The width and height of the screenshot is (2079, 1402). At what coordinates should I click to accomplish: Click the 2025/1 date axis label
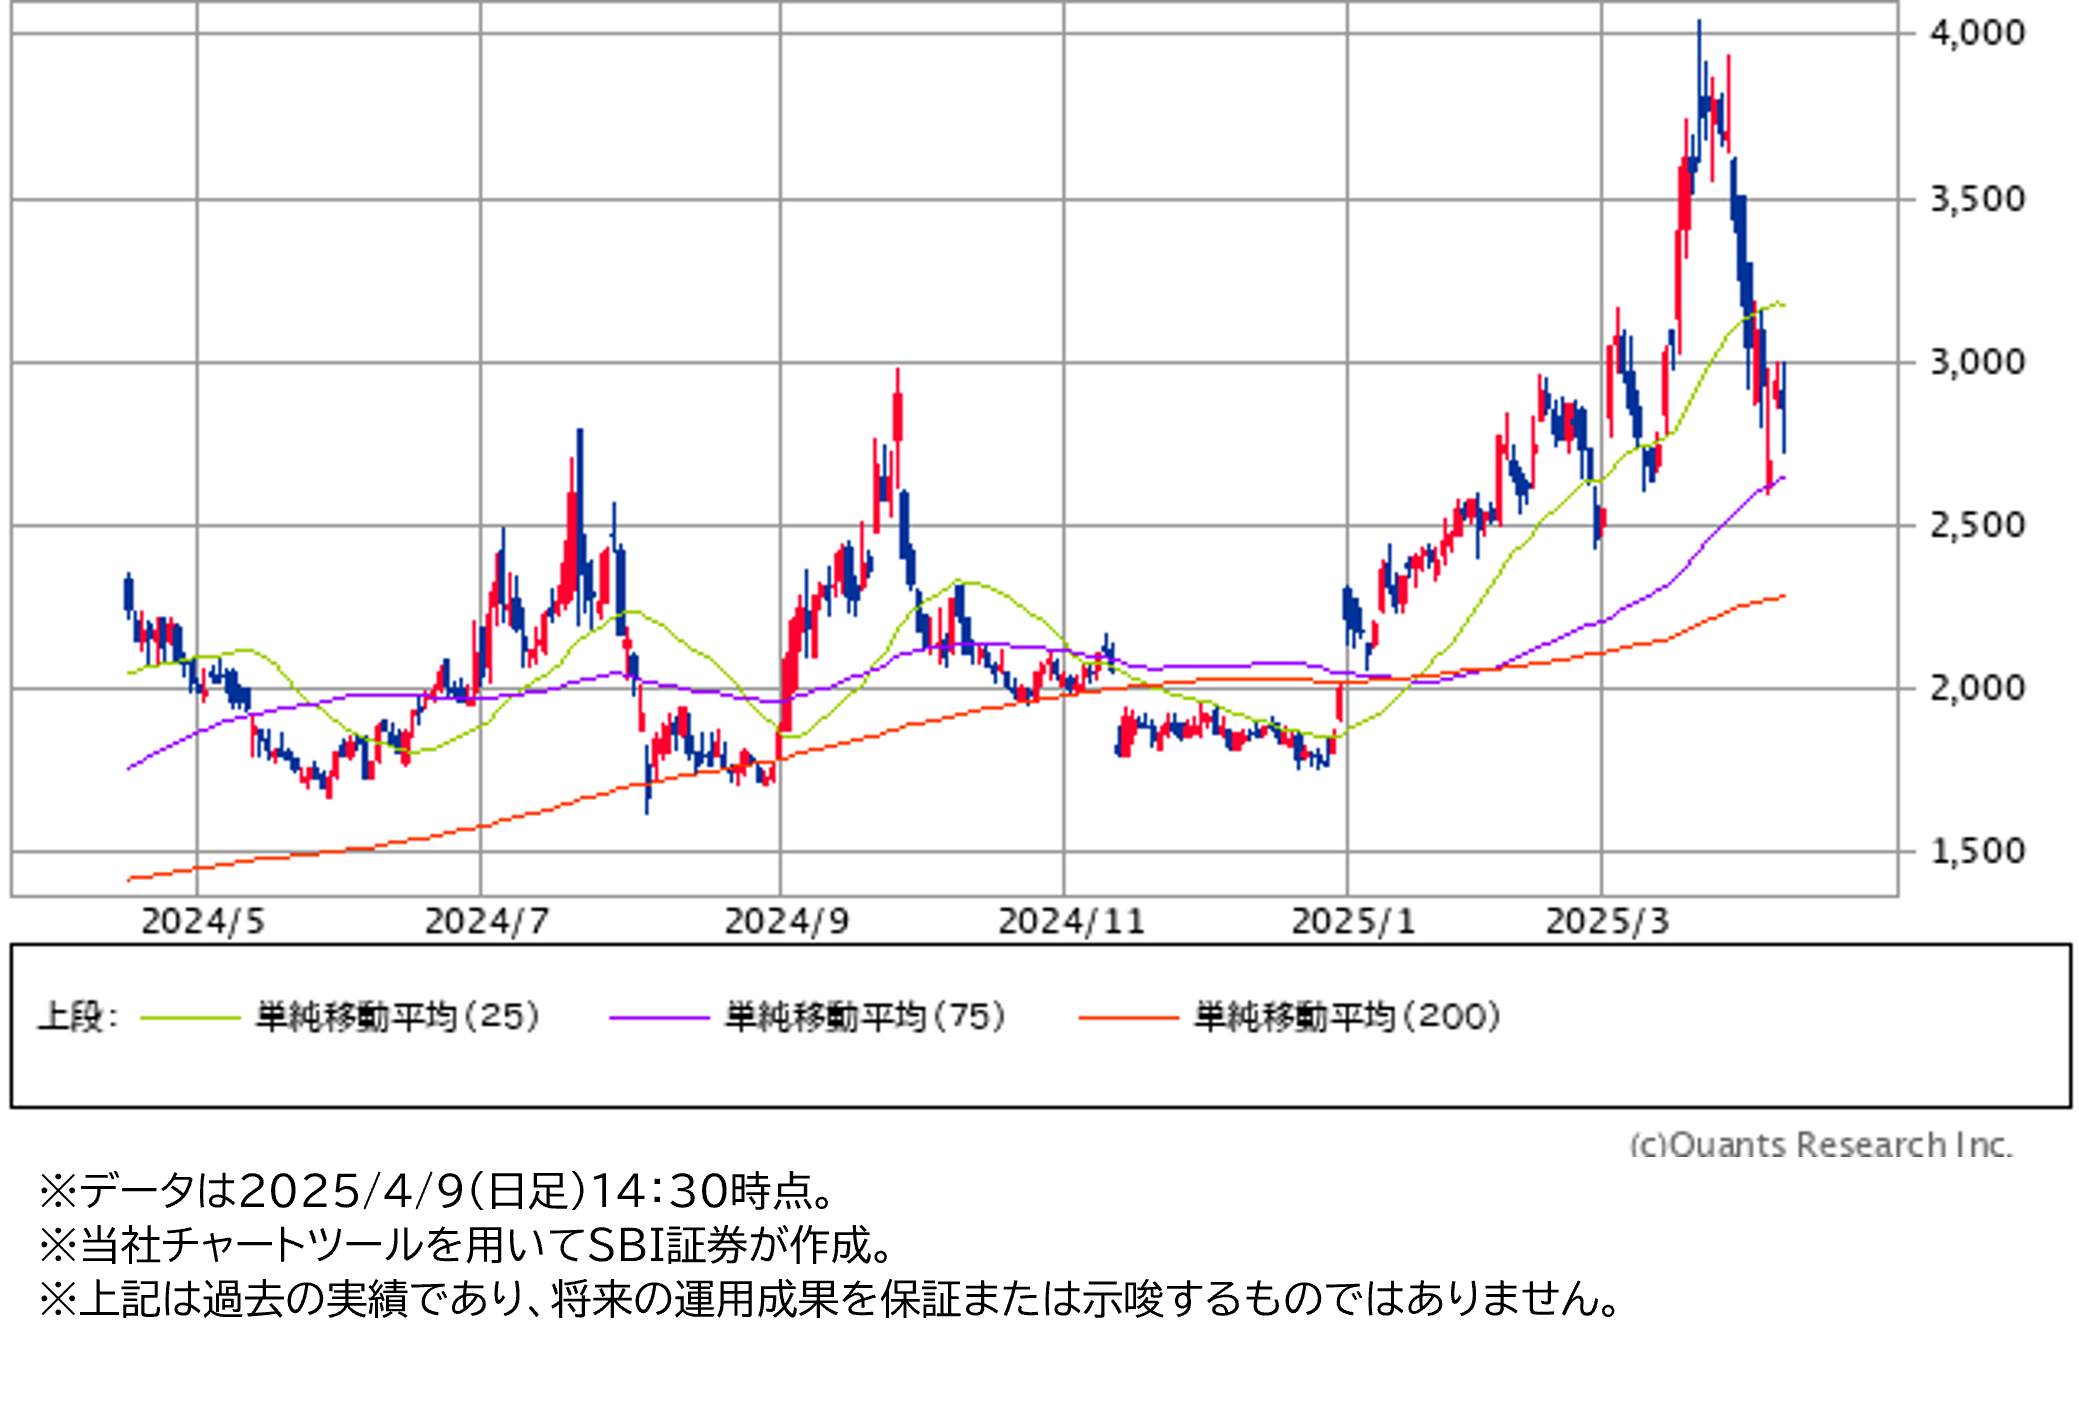[1354, 922]
